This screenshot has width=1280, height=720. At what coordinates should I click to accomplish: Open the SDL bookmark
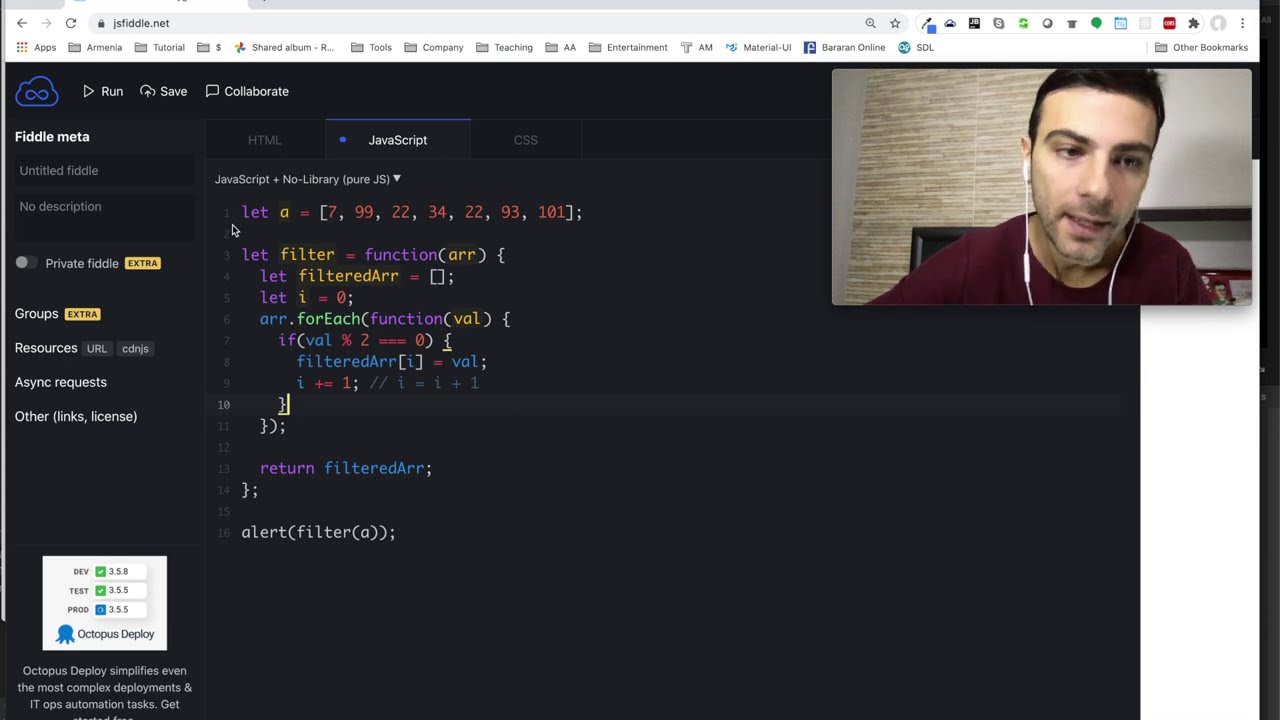coord(916,48)
